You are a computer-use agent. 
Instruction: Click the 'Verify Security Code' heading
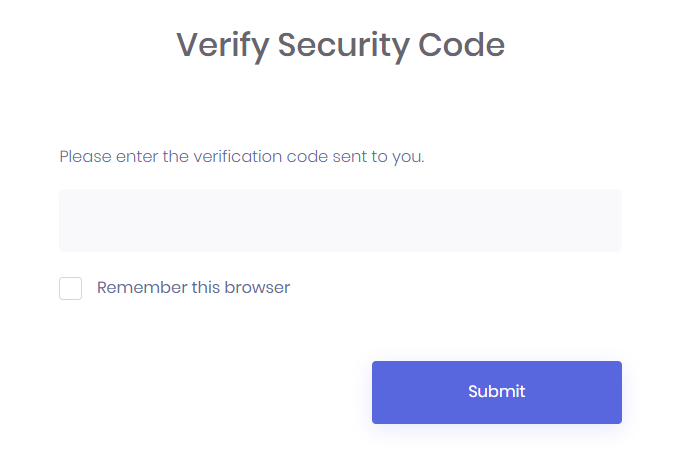(x=341, y=45)
